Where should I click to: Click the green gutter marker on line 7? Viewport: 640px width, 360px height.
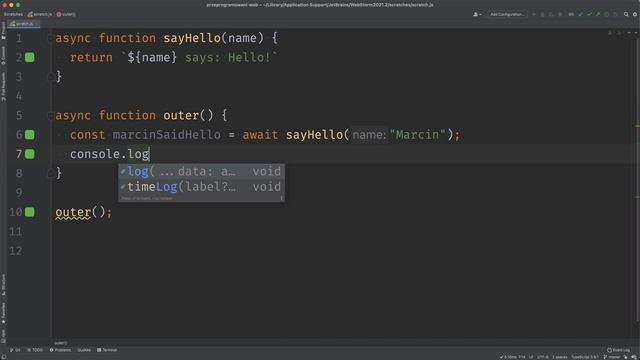click(x=30, y=154)
